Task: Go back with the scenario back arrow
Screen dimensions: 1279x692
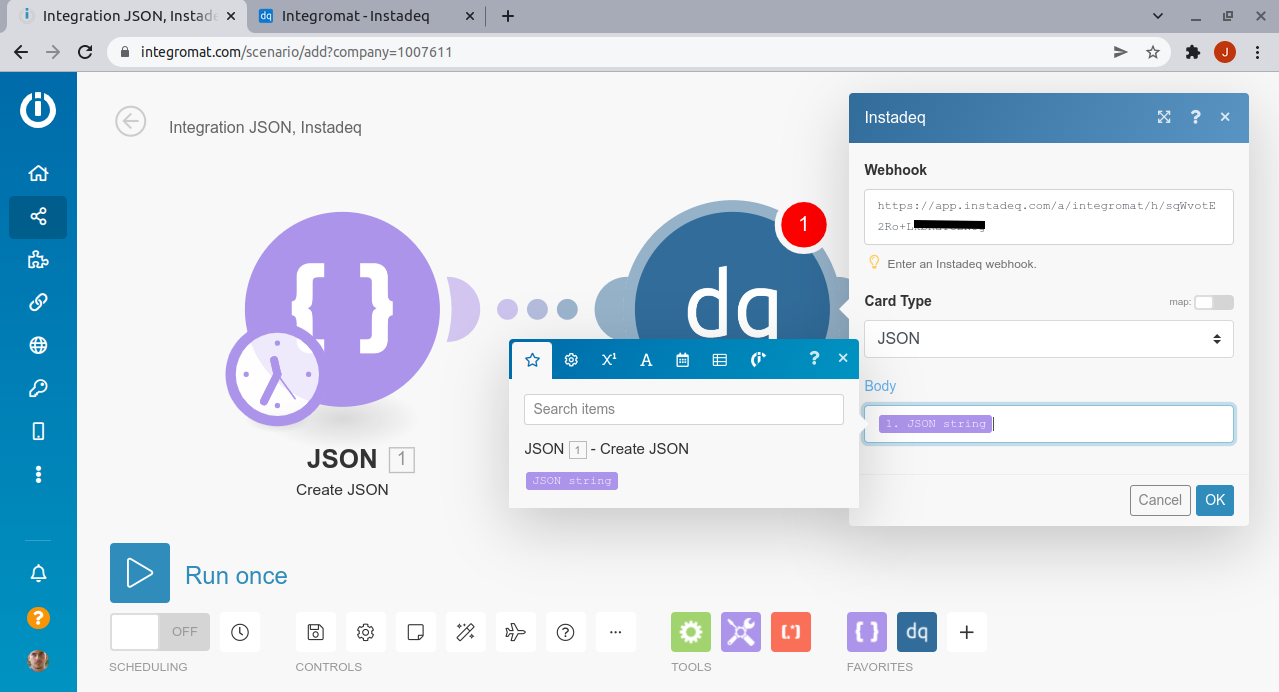Action: [x=130, y=121]
